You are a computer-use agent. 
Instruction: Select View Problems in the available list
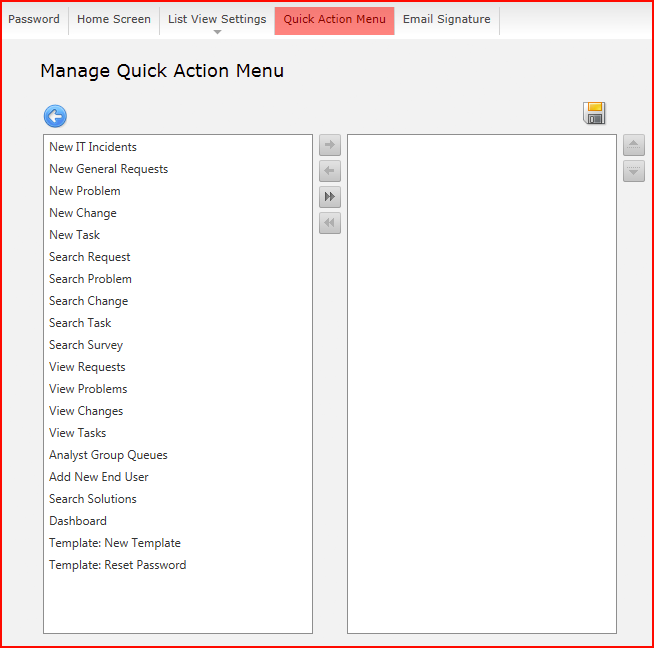(178, 389)
